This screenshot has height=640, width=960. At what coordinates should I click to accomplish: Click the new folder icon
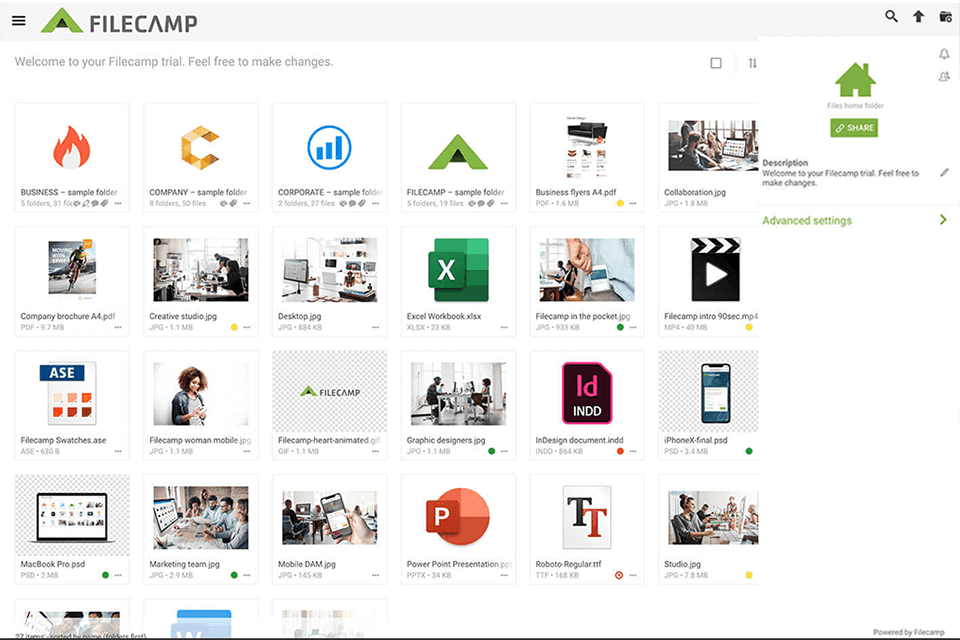pos(945,17)
